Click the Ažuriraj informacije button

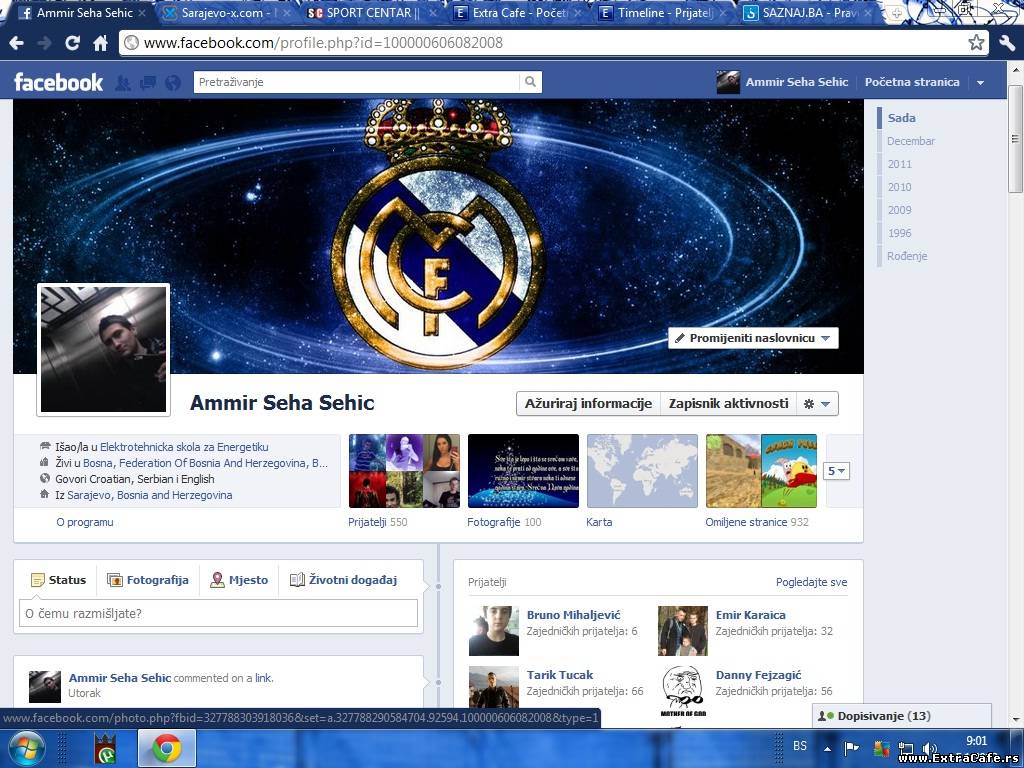[588, 404]
